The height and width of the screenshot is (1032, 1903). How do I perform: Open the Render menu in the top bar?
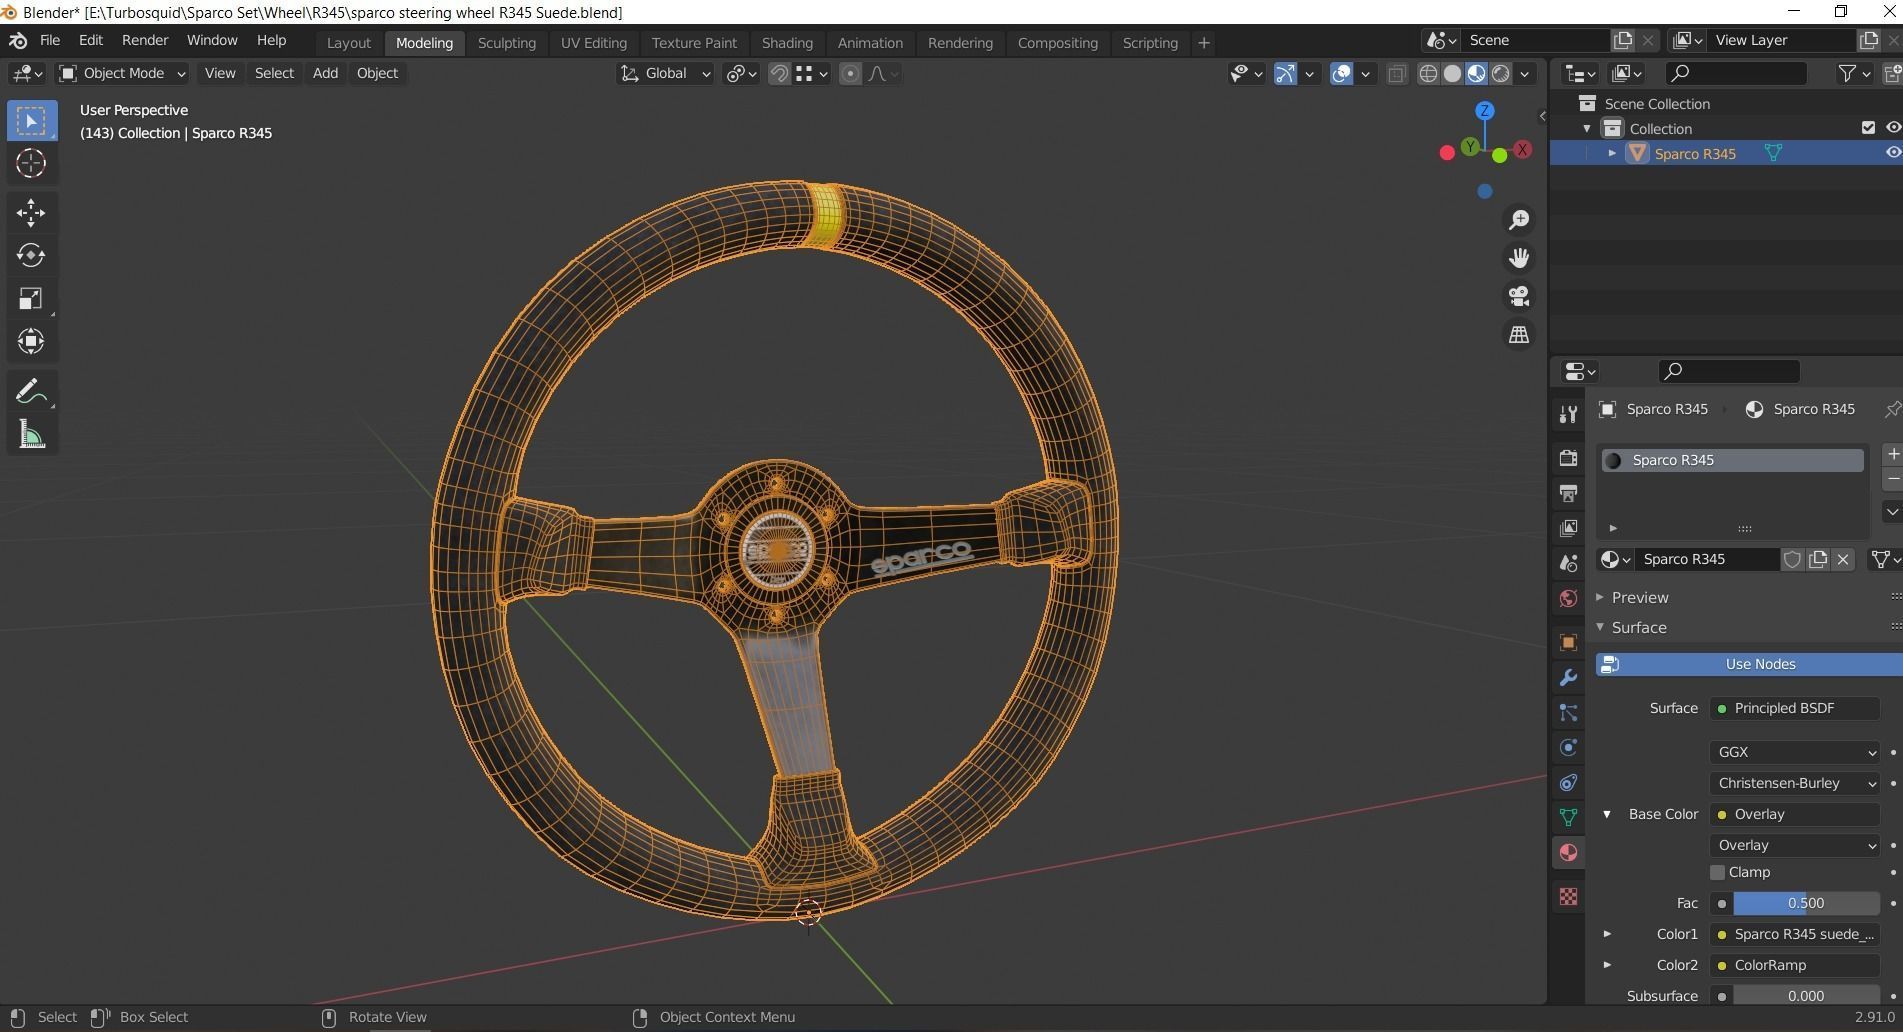(145, 40)
